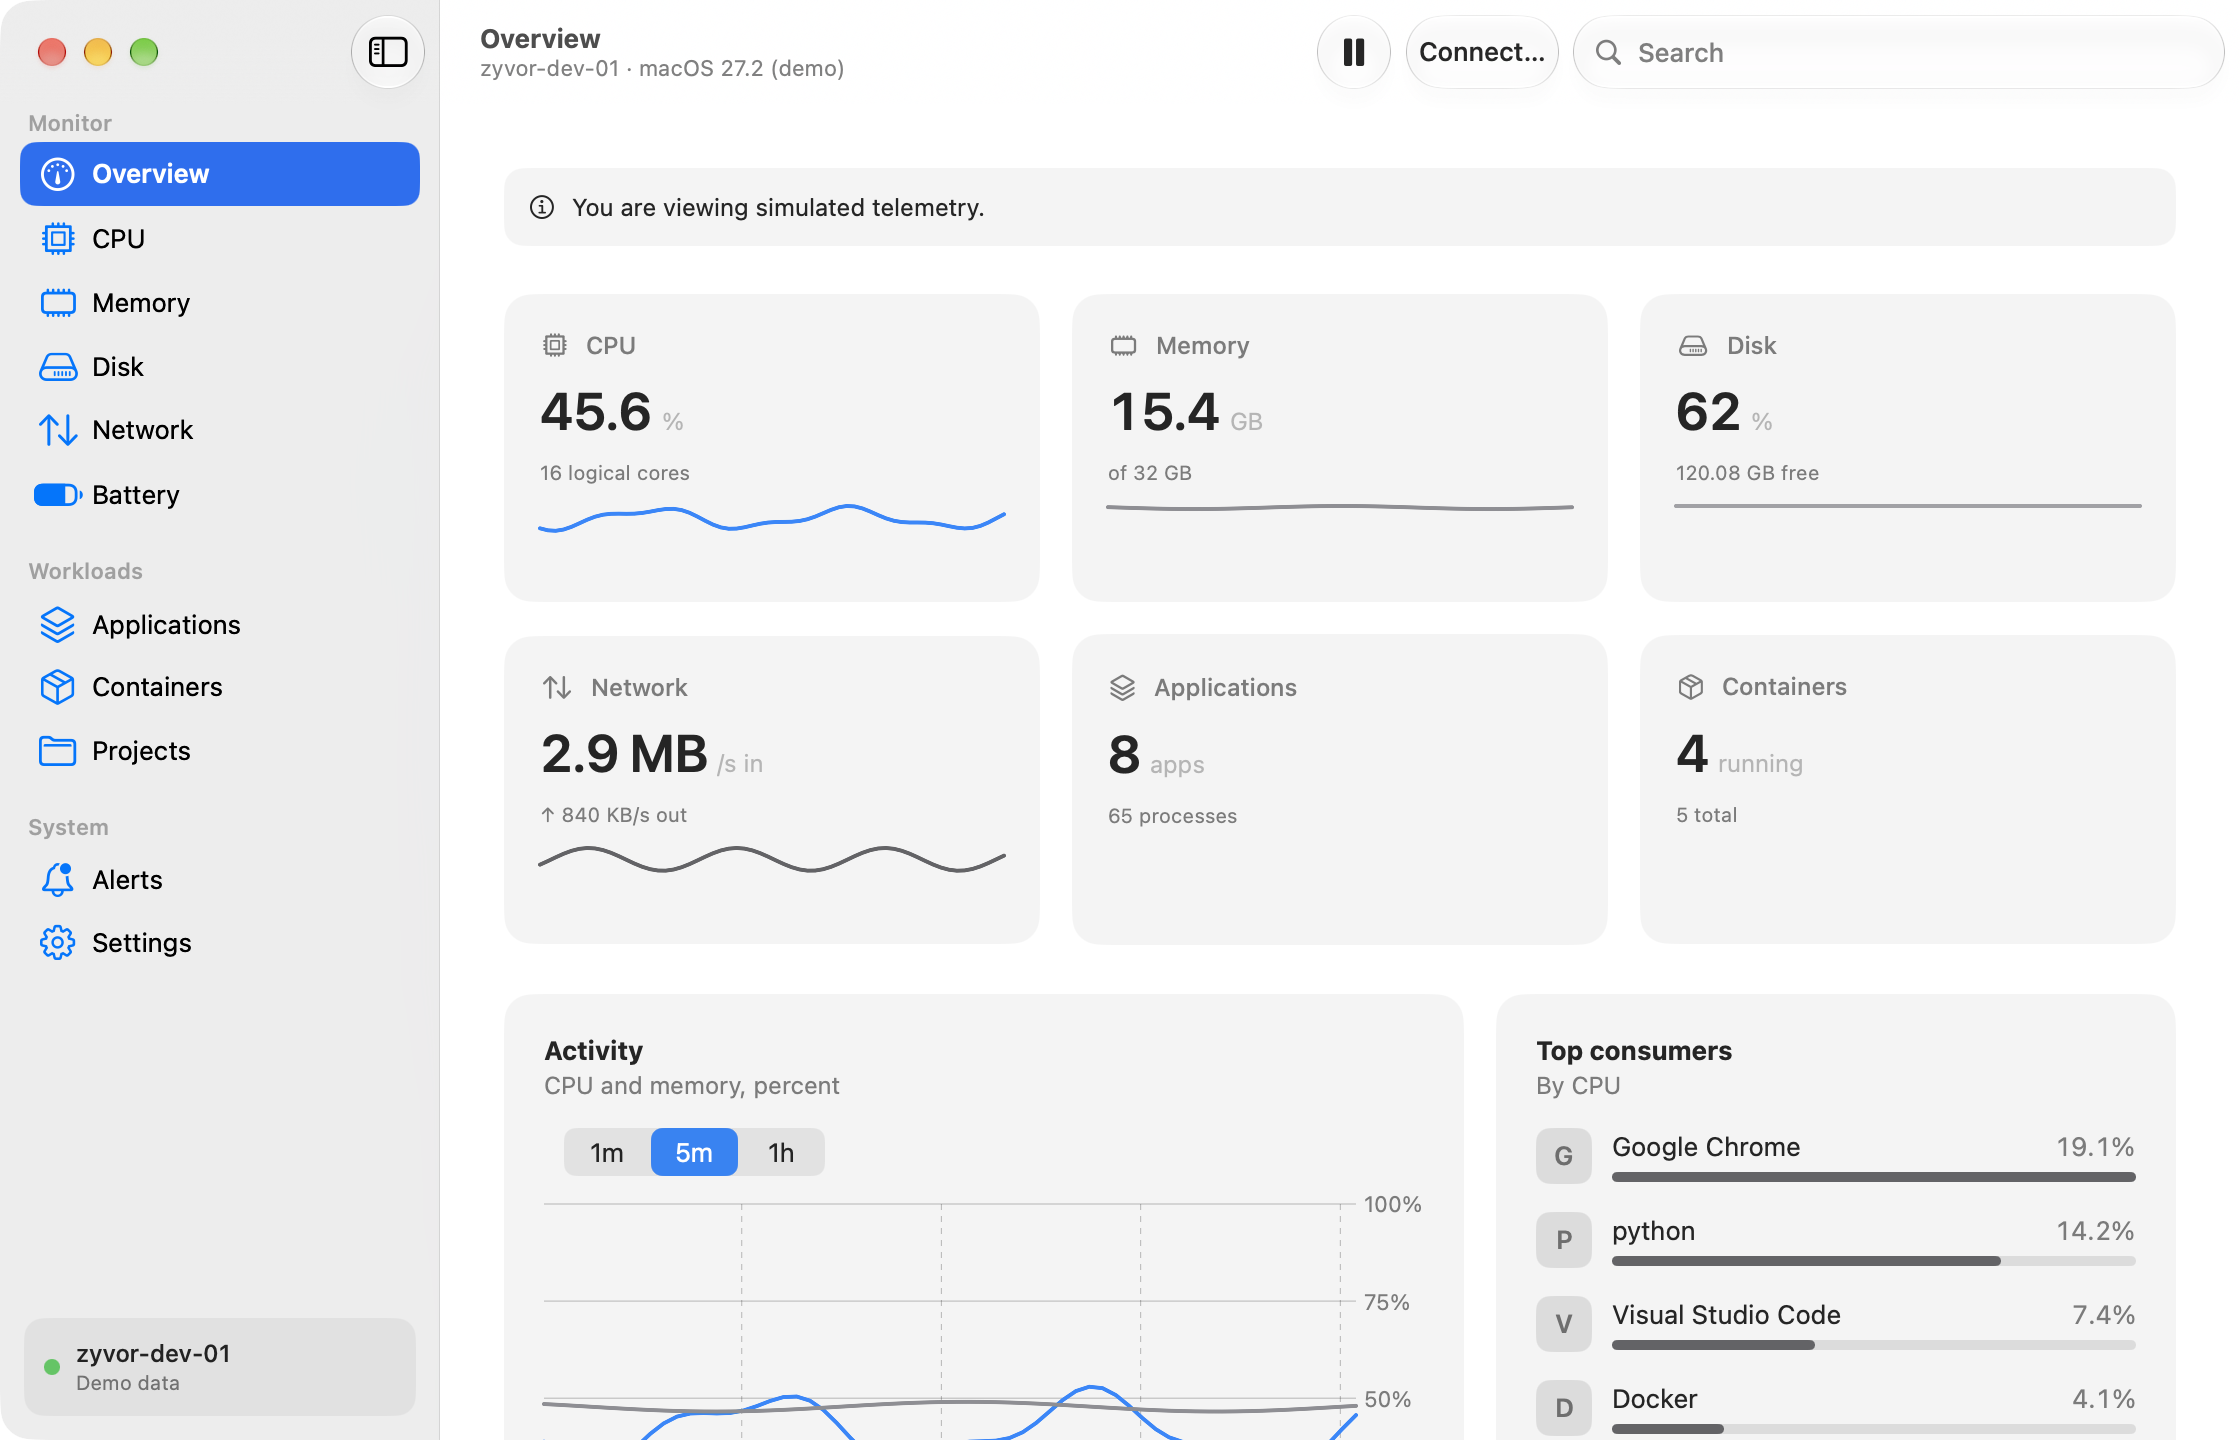Open Settings in the sidebar
The image size is (2240, 1440).
pos(220,943)
